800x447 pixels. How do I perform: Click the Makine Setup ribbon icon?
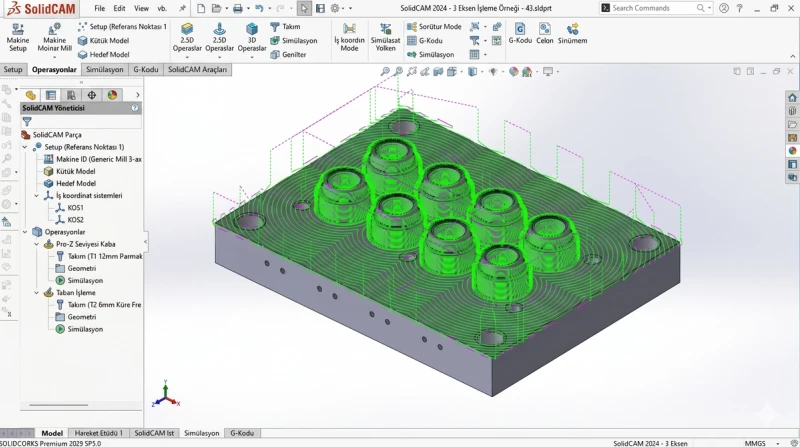click(x=18, y=37)
